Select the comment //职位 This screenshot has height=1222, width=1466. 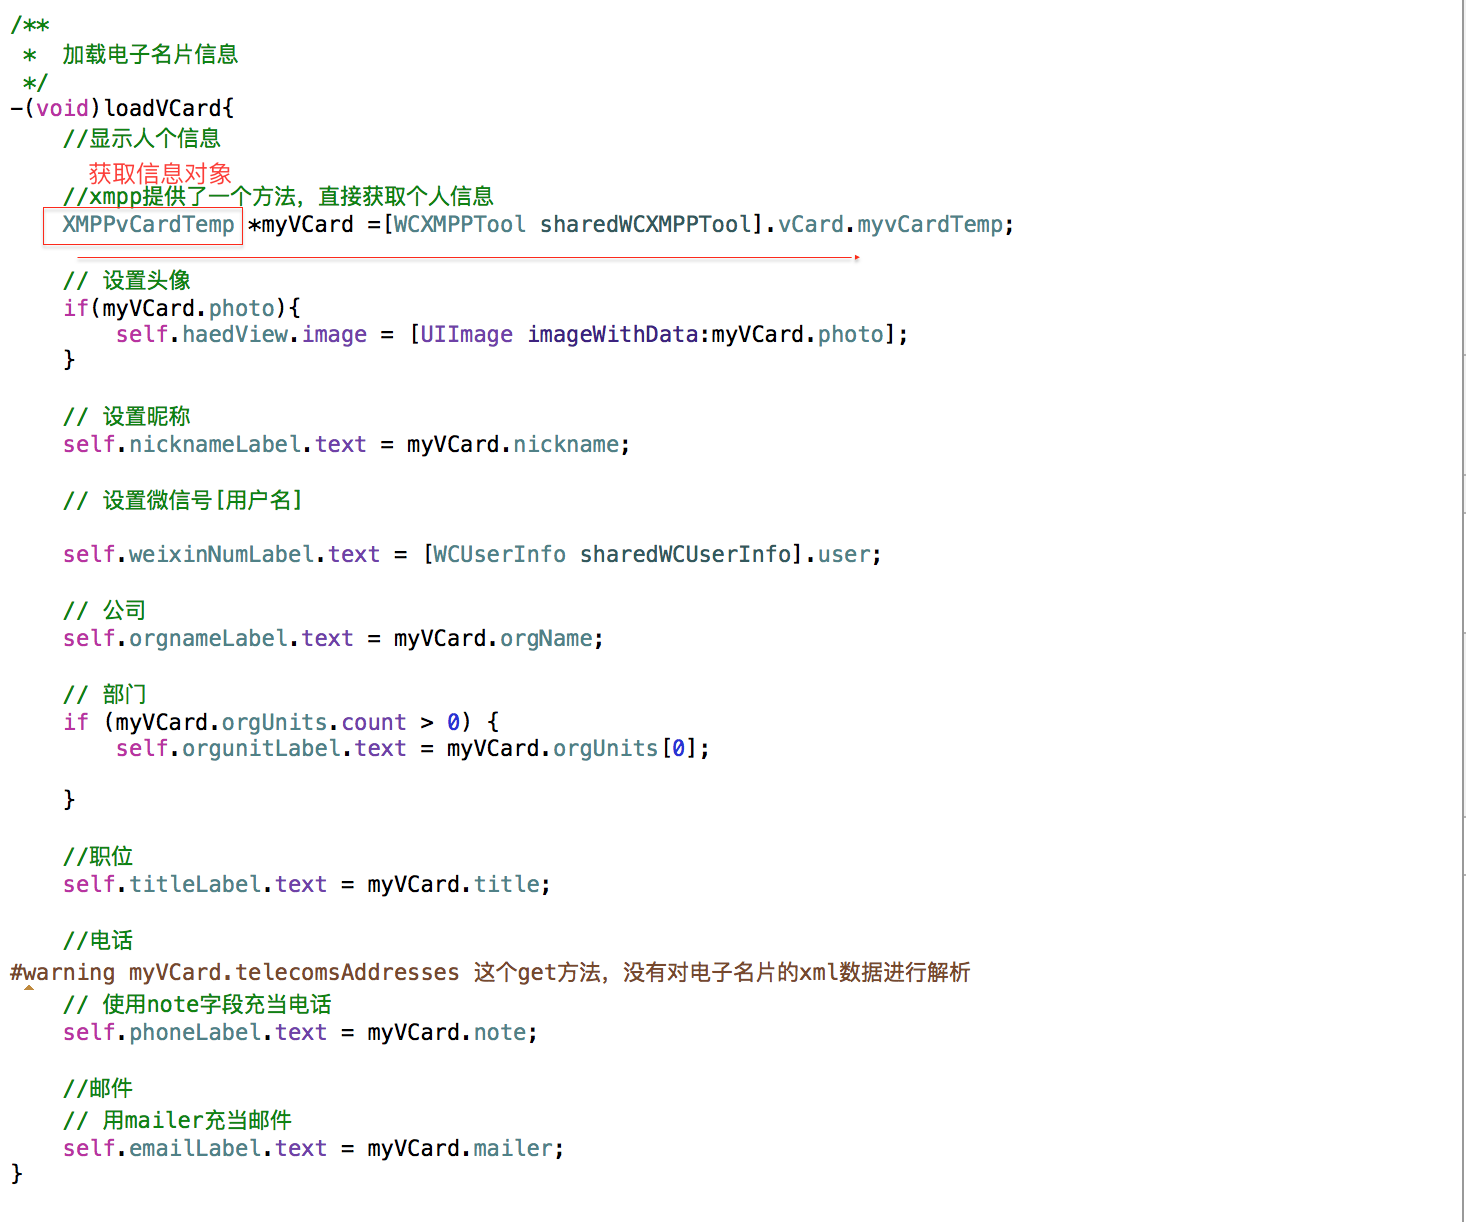pyautogui.click(x=98, y=856)
